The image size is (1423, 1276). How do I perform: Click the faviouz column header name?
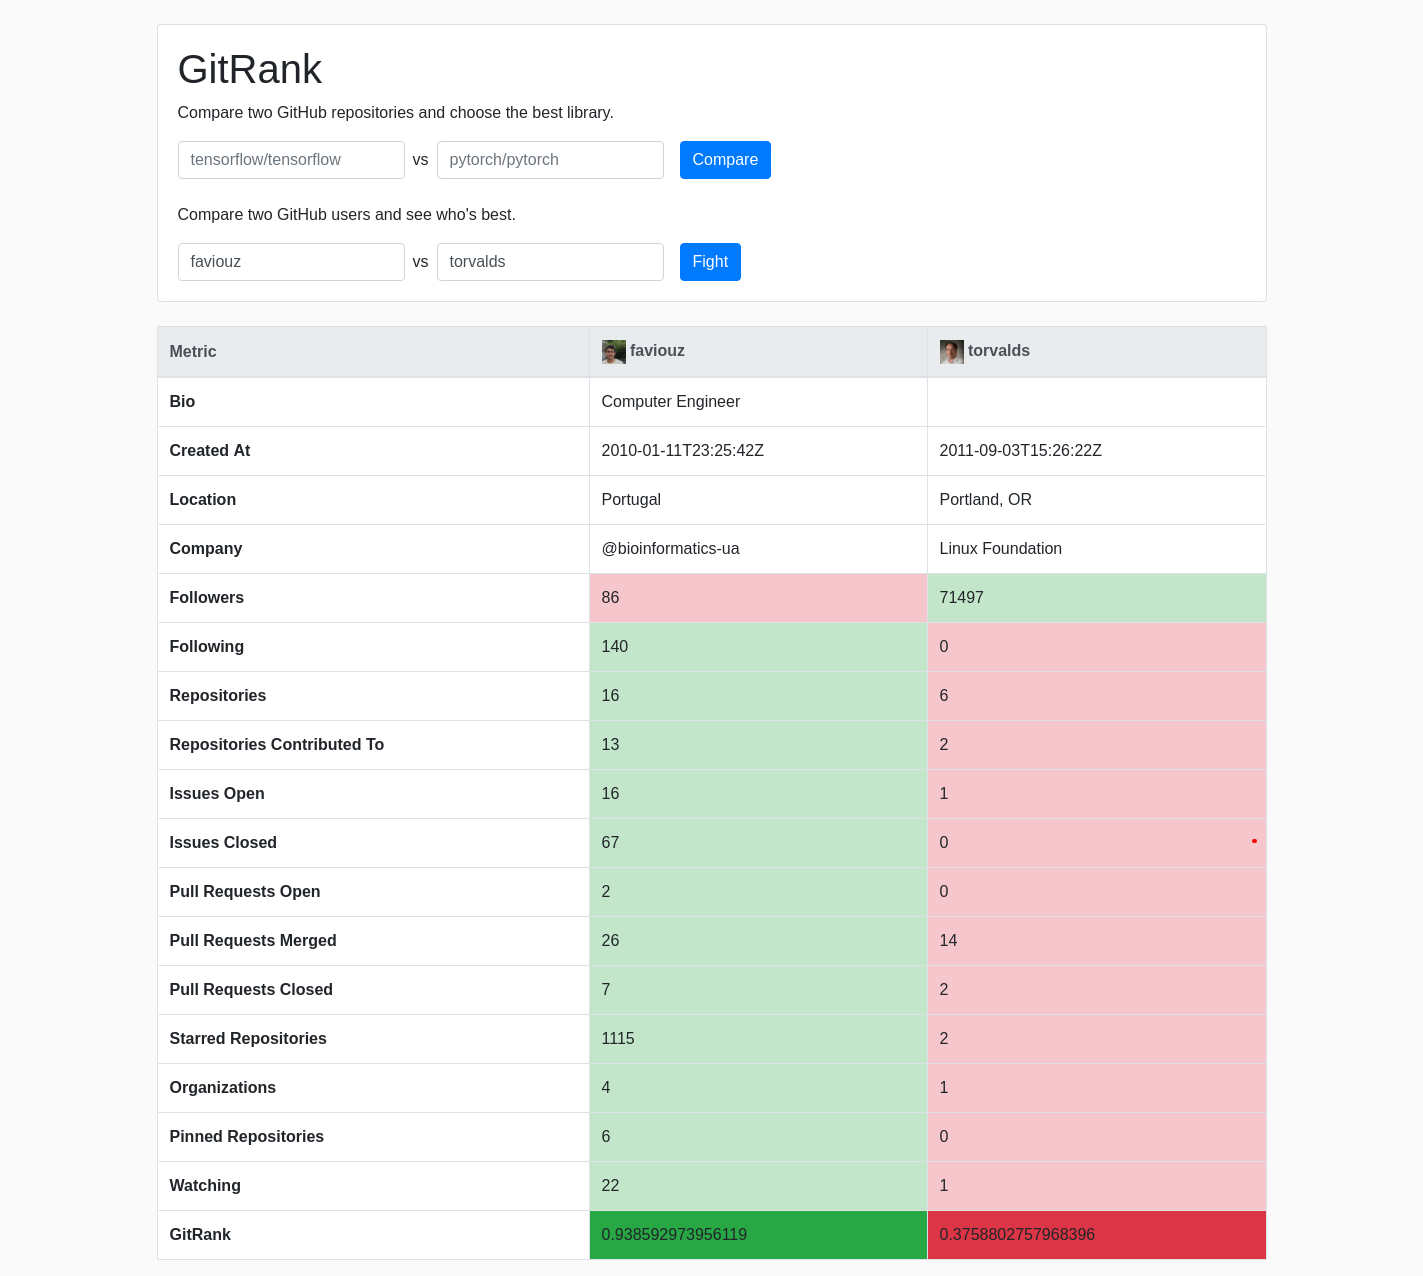(657, 351)
